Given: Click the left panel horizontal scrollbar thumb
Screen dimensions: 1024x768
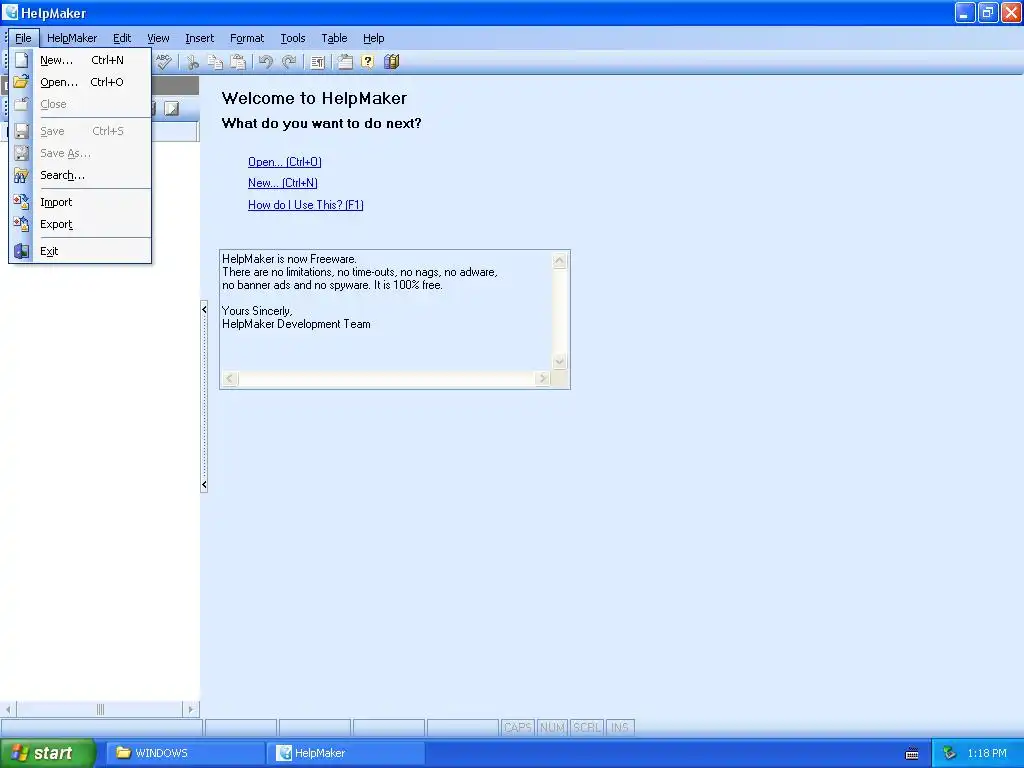Looking at the screenshot, I should [x=100, y=709].
